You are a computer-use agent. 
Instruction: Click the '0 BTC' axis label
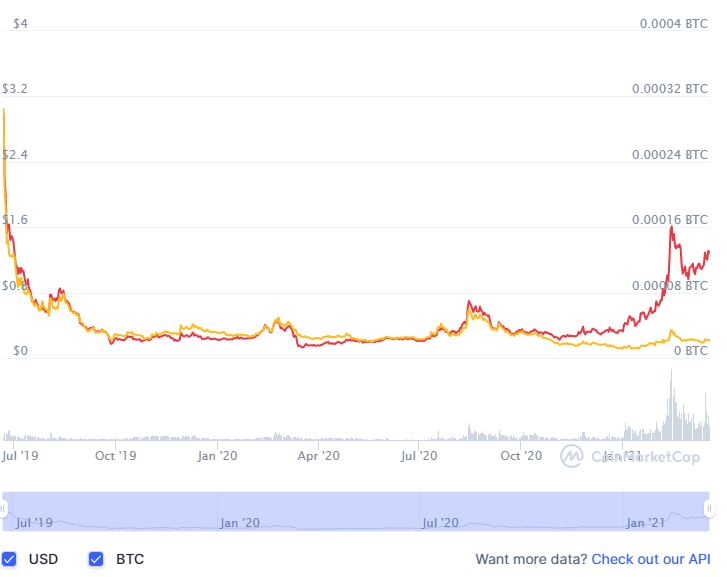(x=691, y=351)
